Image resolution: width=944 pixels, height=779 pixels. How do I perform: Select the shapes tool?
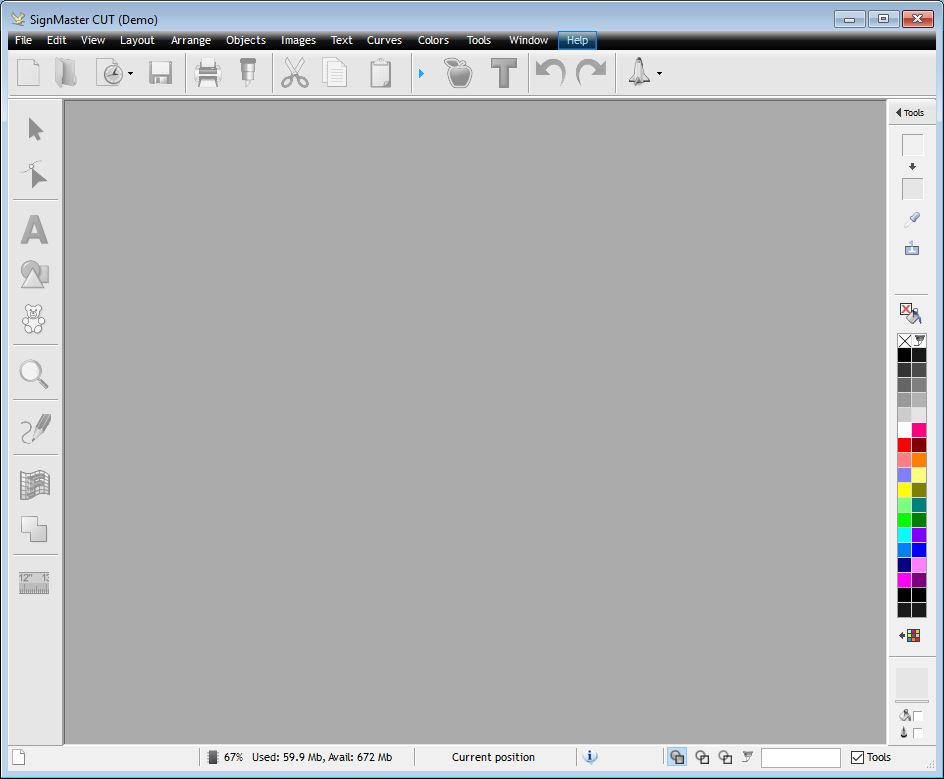coord(34,275)
